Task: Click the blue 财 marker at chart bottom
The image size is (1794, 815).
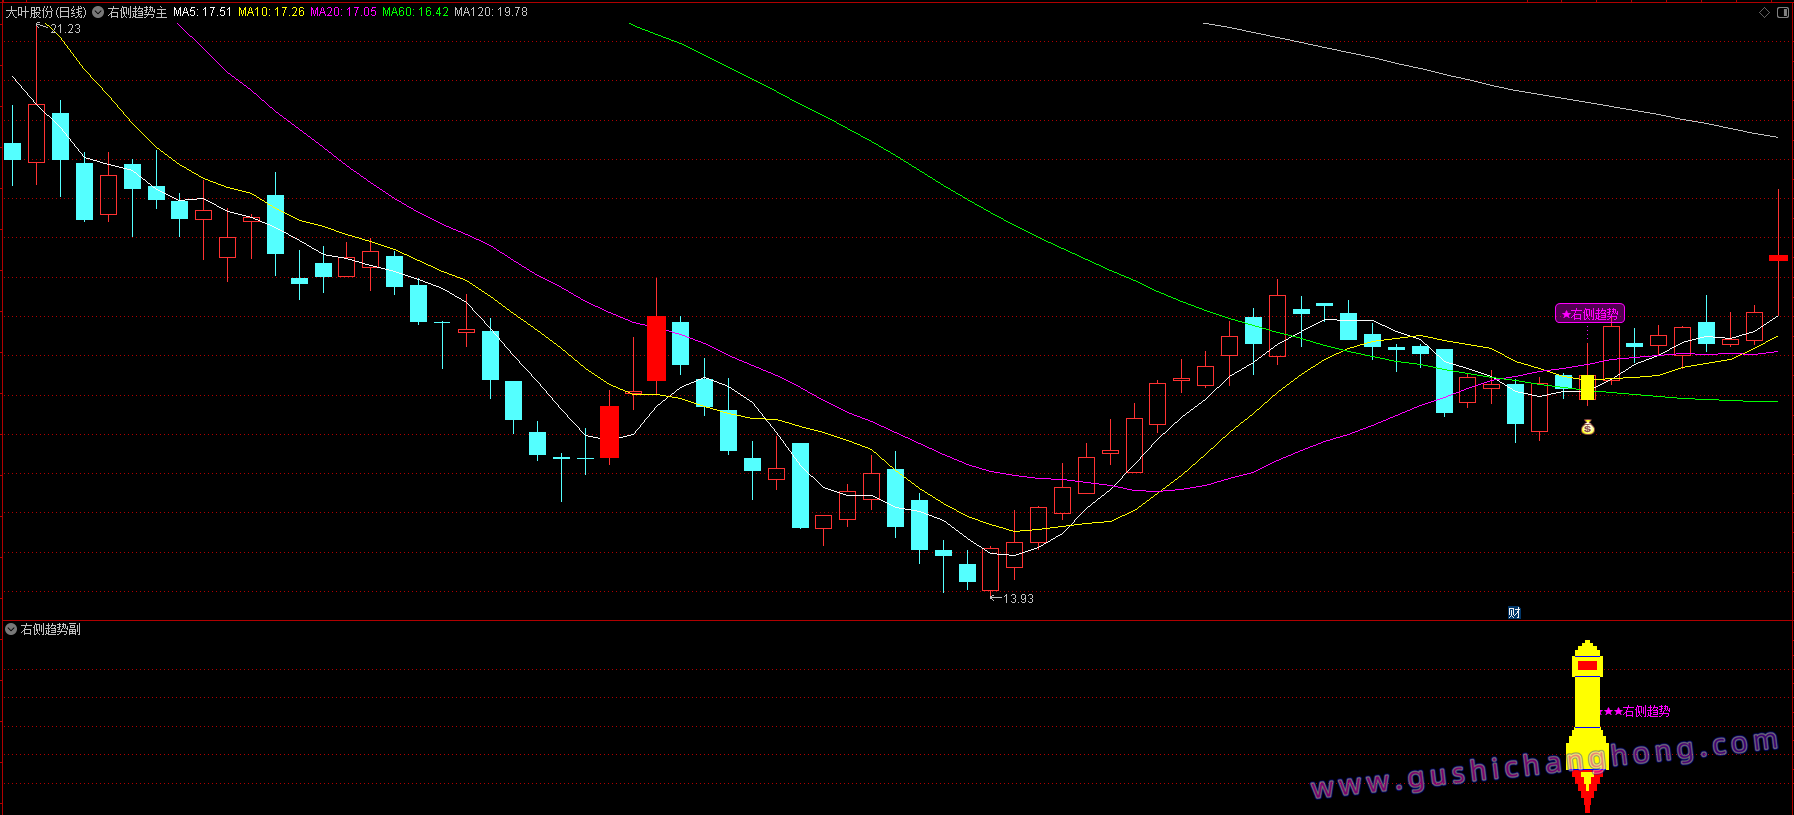Action: pyautogui.click(x=1514, y=613)
